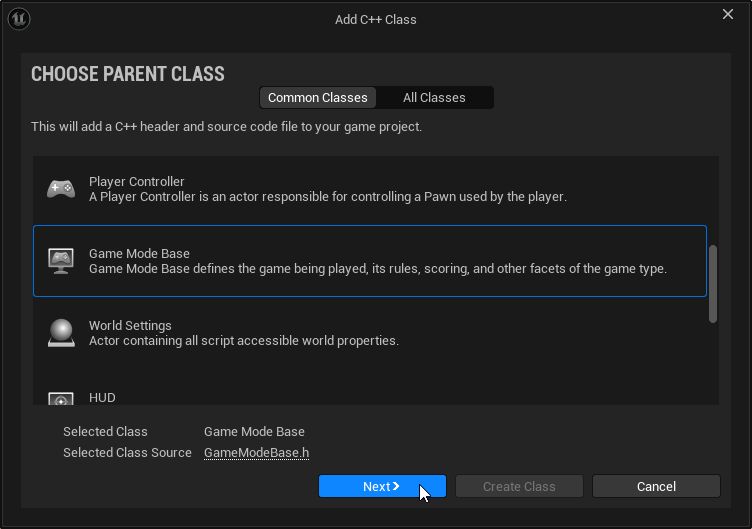Click the chevron arrow on the Next button

coord(396,486)
